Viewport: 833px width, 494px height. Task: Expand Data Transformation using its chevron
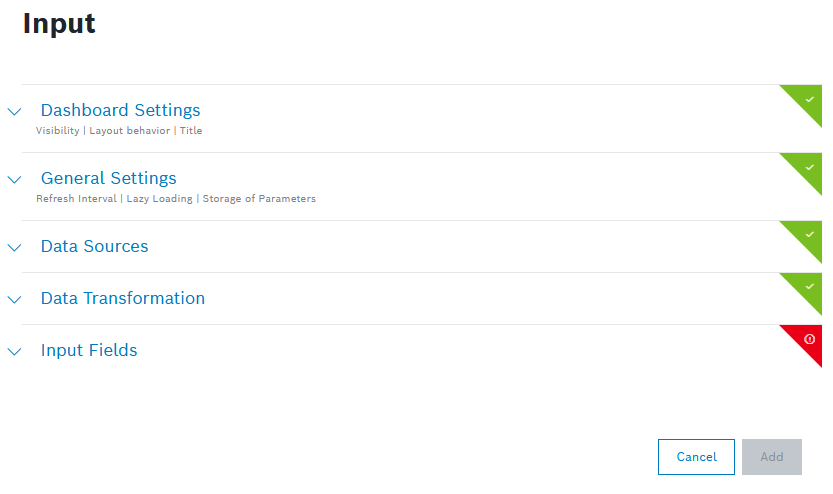click(14, 299)
